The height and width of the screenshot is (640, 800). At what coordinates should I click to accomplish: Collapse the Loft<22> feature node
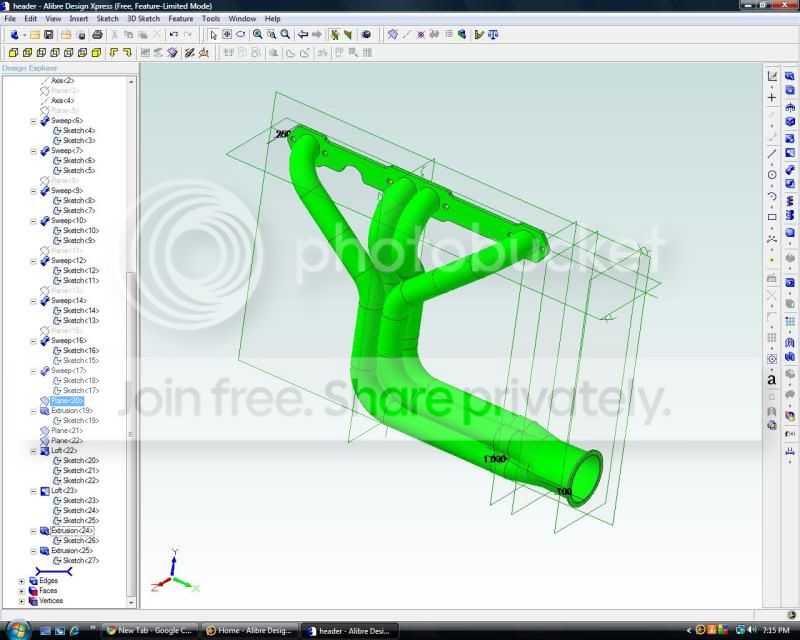coord(33,451)
